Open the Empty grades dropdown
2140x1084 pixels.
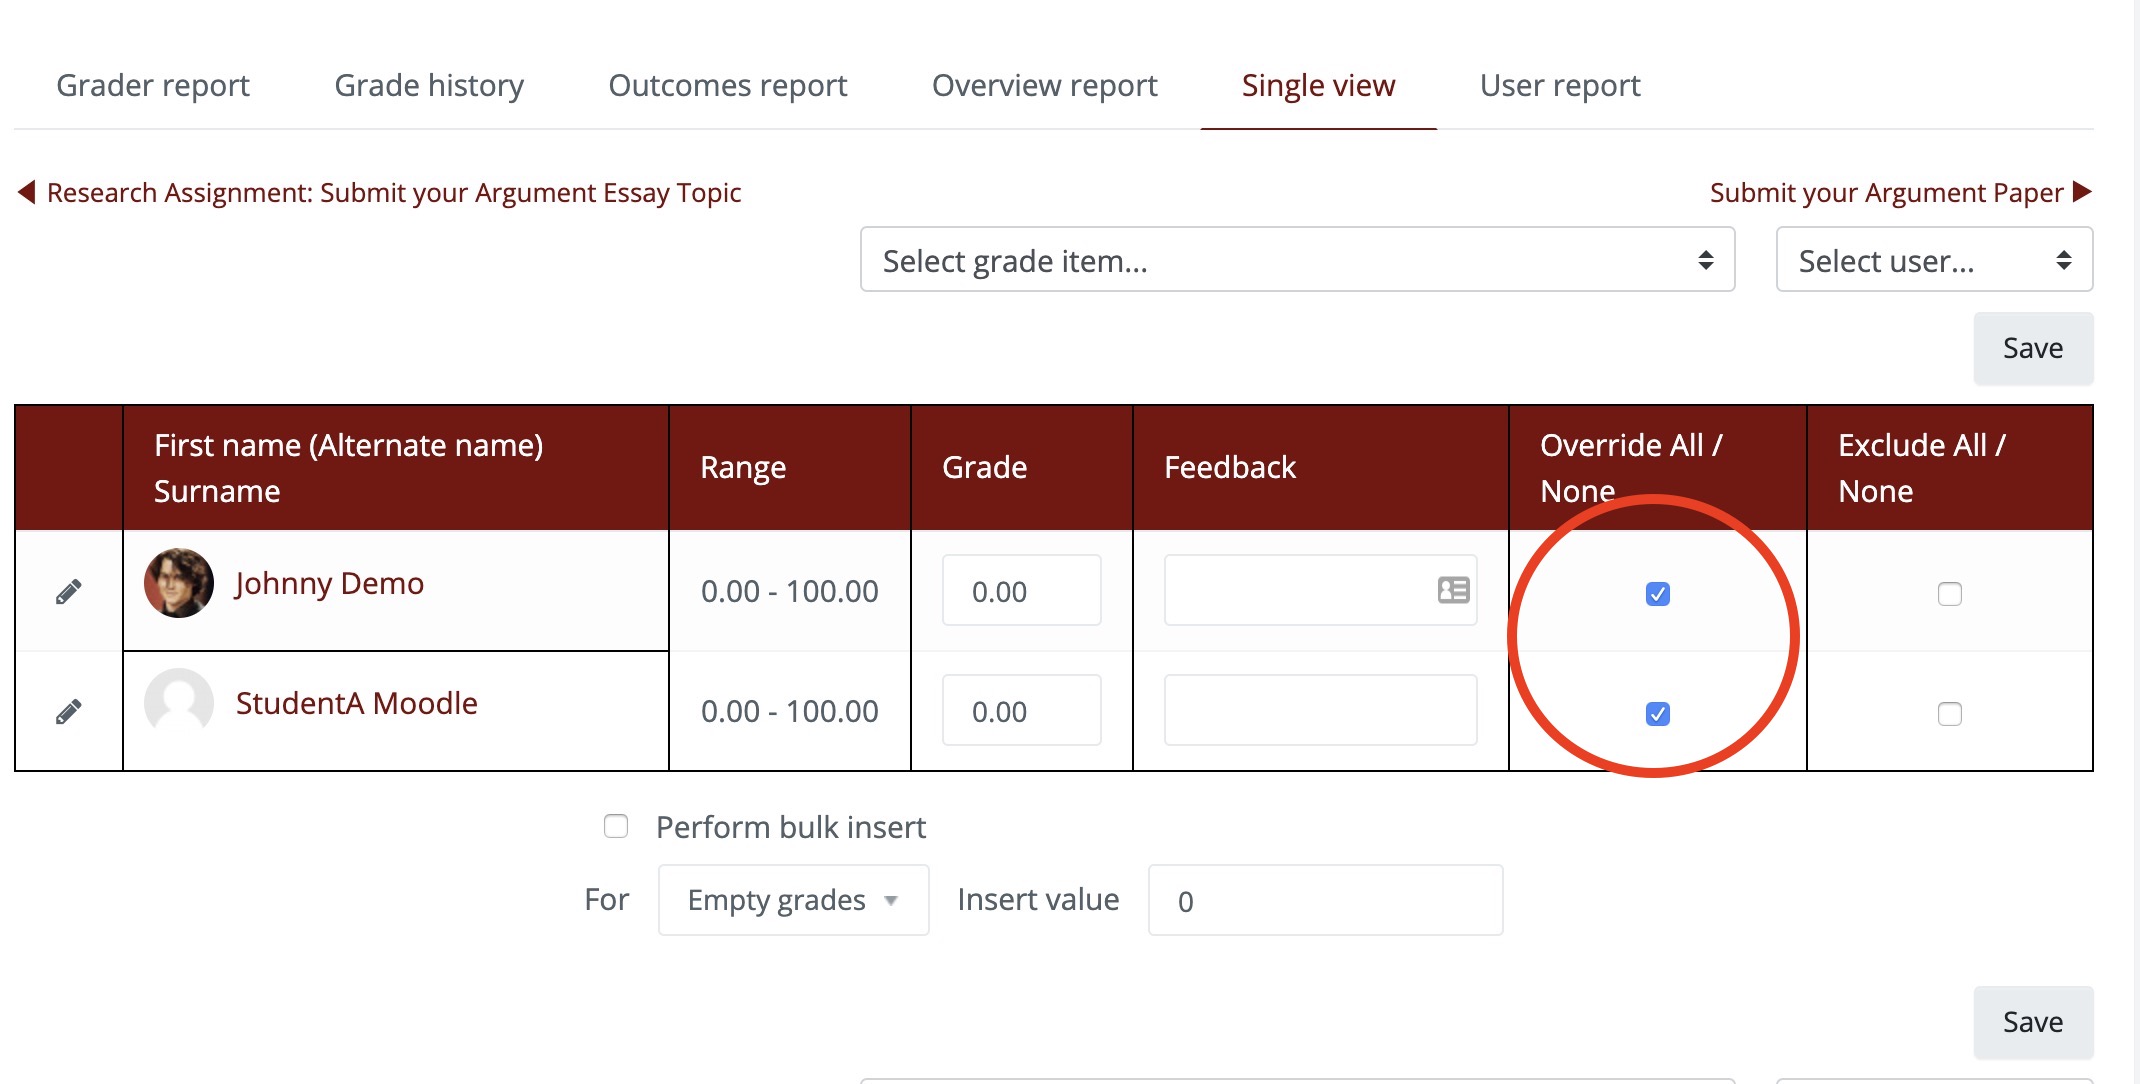793,899
